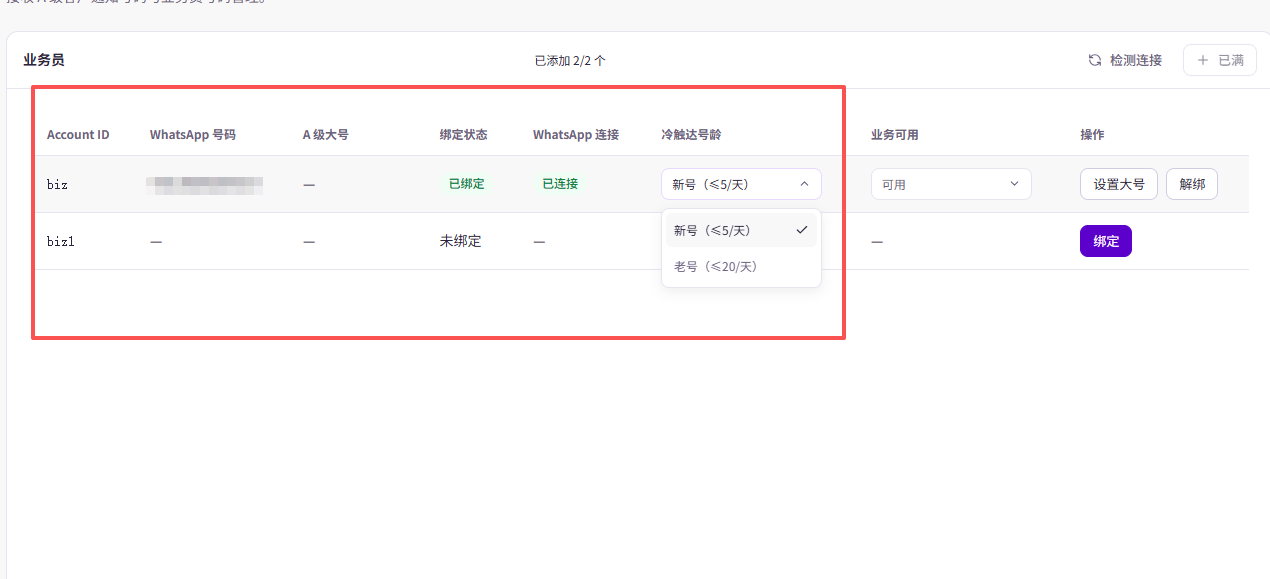This screenshot has width=1270, height=579.
Task: Click the blurred WhatsApp number cell
Action: (x=205, y=184)
